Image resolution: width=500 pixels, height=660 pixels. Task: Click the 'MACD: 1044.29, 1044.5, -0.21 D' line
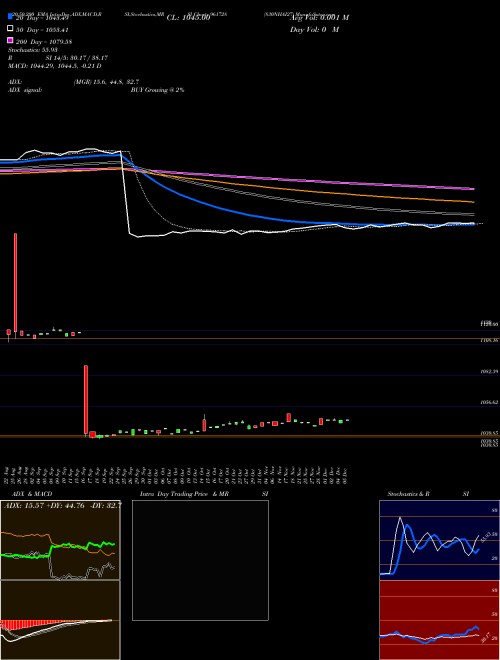coord(55,66)
